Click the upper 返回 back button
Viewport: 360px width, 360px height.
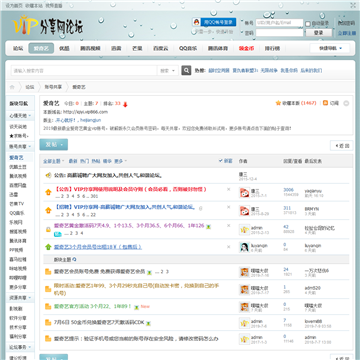tap(341, 146)
